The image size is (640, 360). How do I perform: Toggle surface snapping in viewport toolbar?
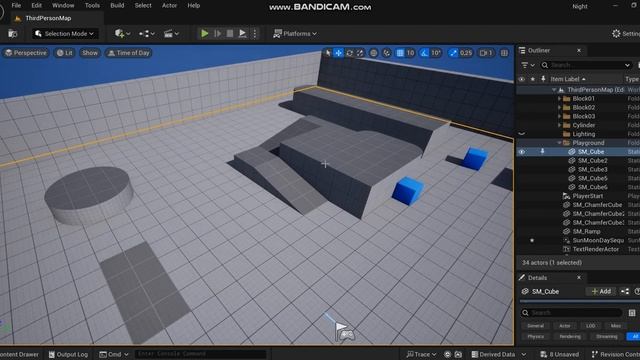(387, 53)
